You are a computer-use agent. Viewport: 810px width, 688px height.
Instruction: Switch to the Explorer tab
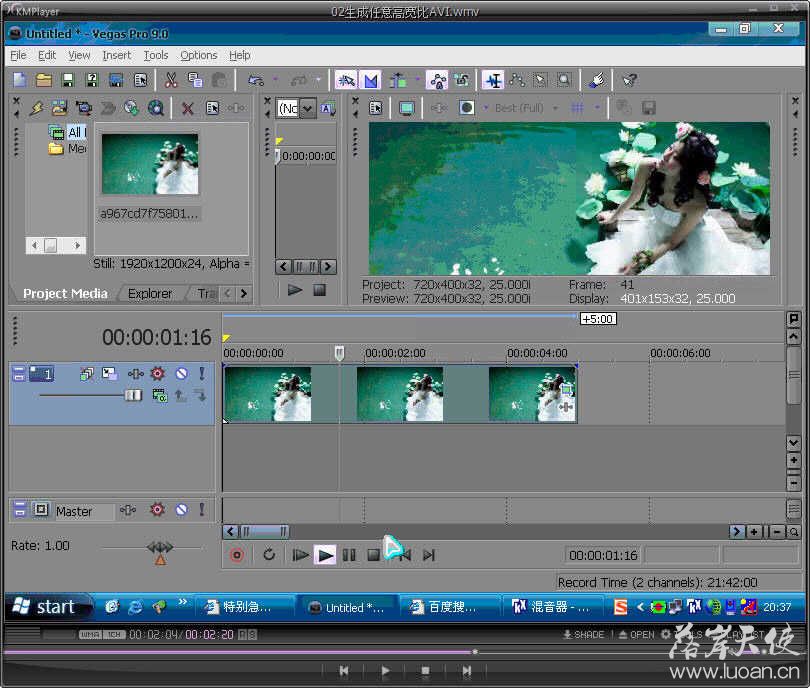coord(150,293)
